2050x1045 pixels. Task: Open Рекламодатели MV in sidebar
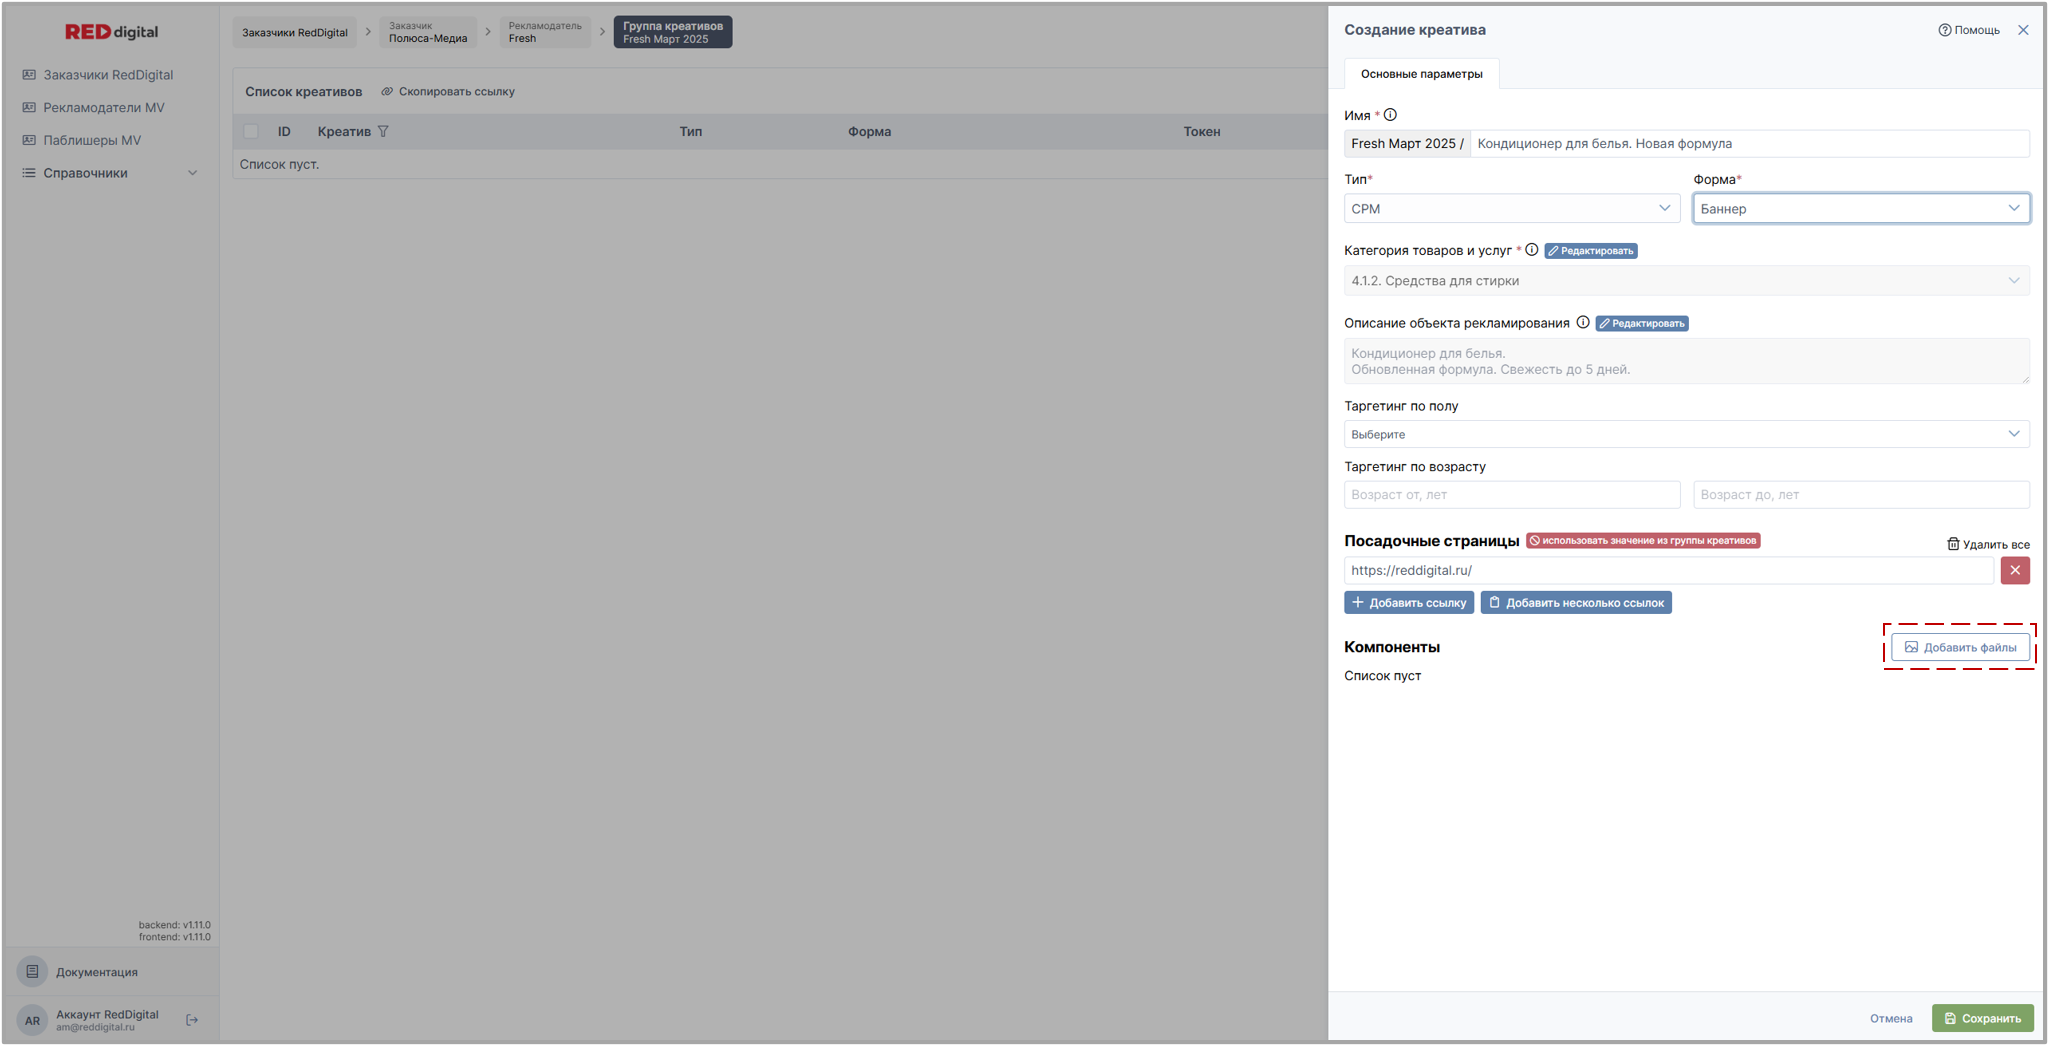tap(103, 108)
